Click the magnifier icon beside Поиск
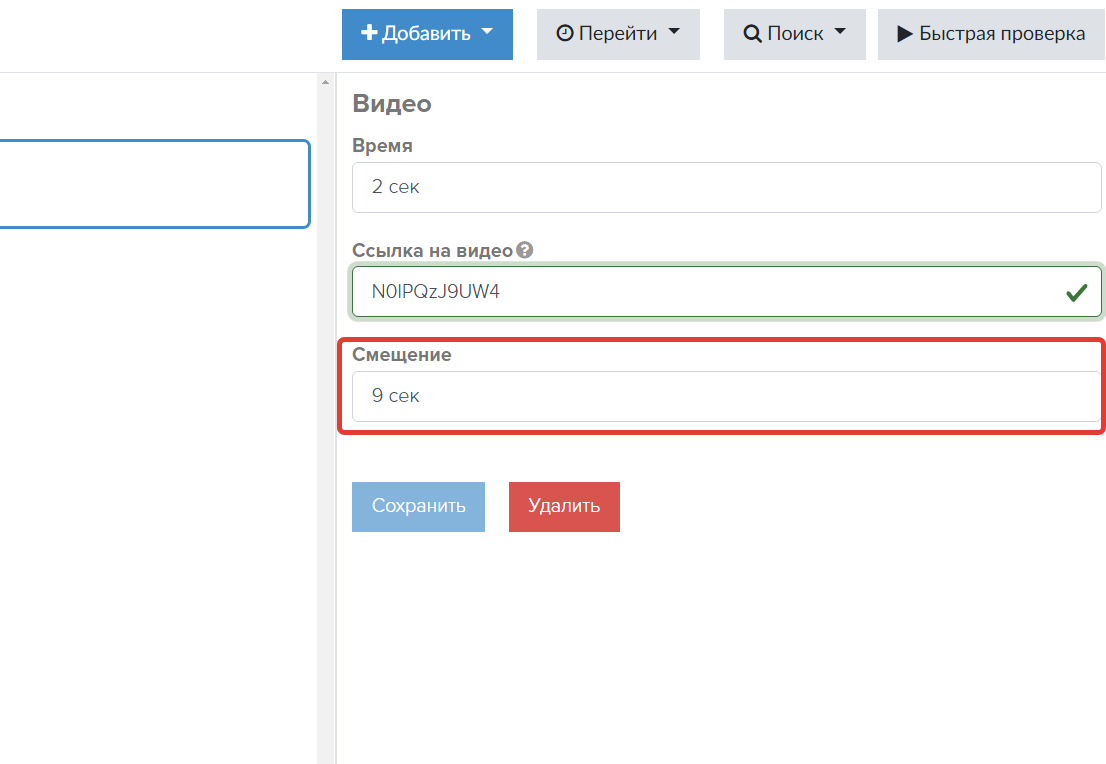This screenshot has width=1106, height=764. click(x=752, y=34)
